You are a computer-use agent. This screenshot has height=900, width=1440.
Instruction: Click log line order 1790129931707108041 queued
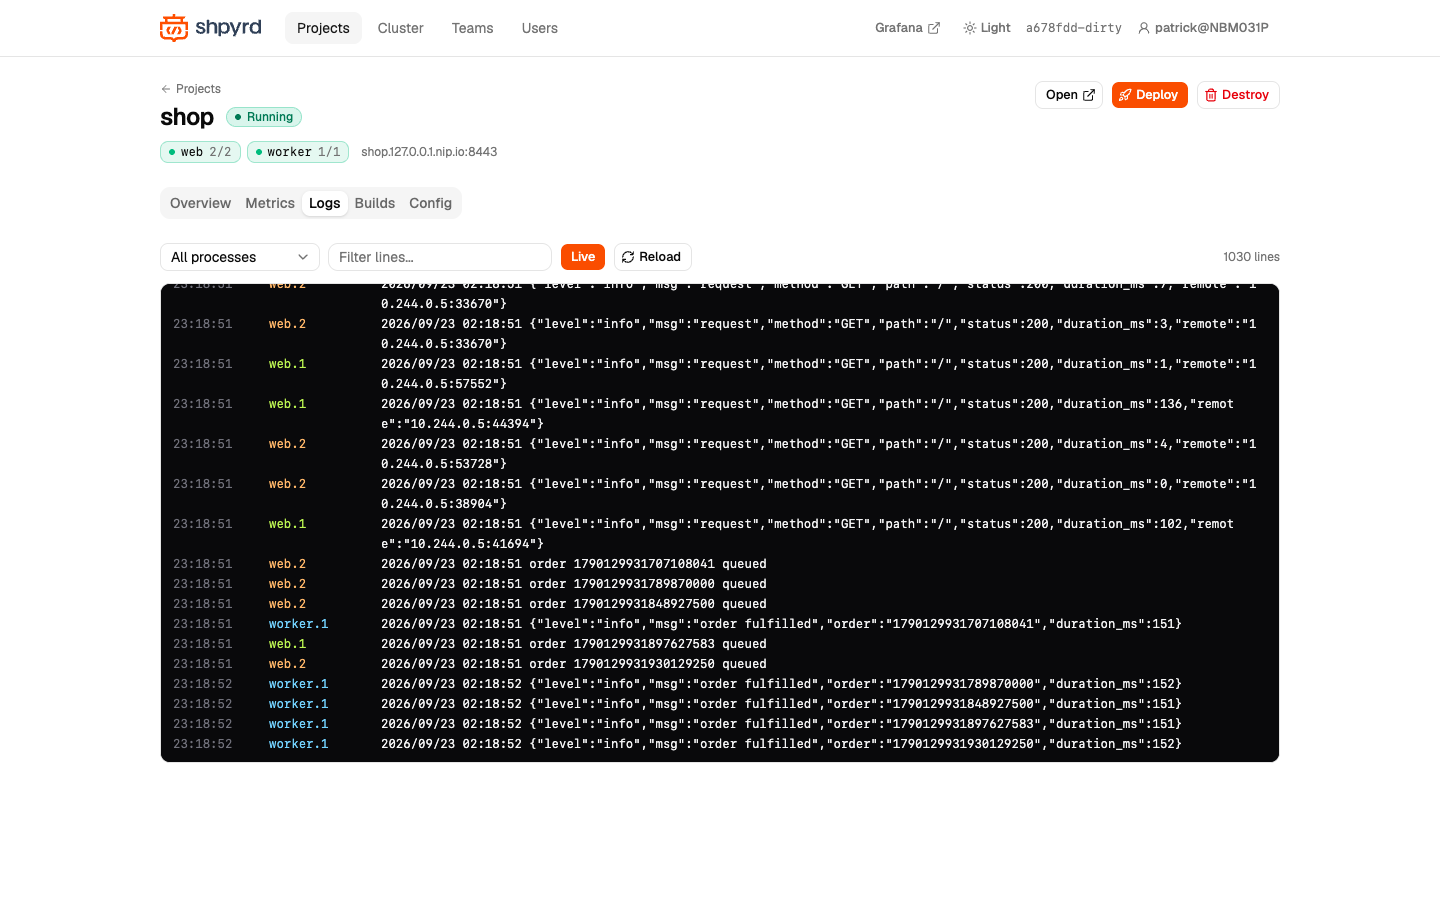720,564
